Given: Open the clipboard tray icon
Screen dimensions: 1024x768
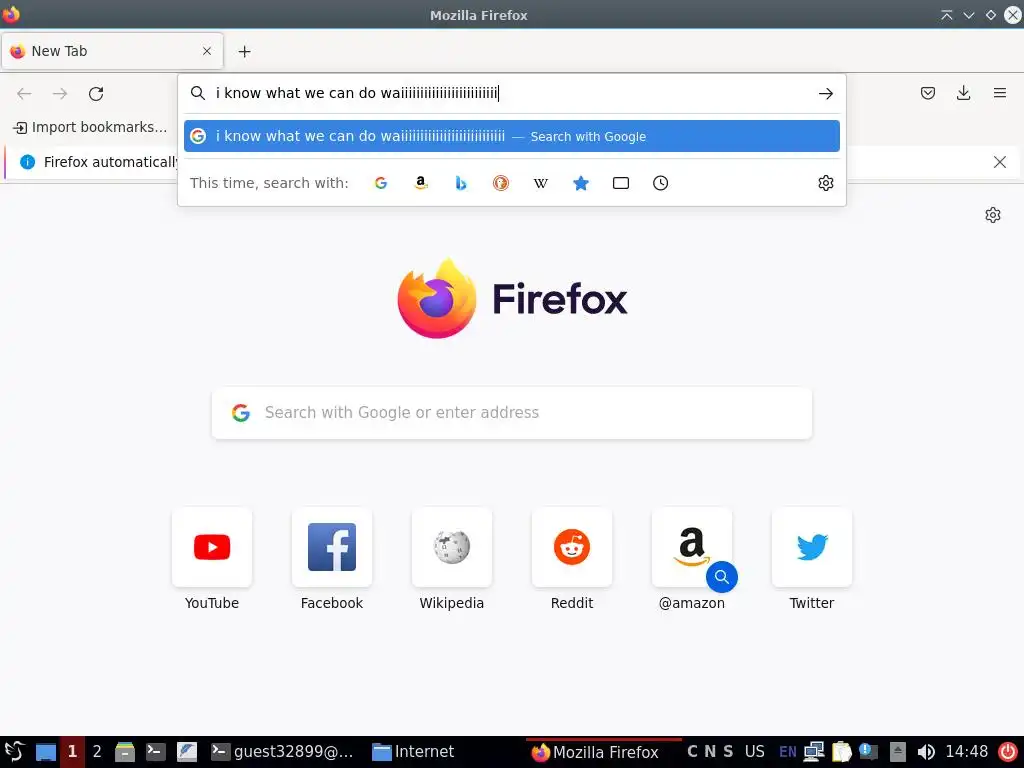Looking at the screenshot, I should tap(842, 752).
